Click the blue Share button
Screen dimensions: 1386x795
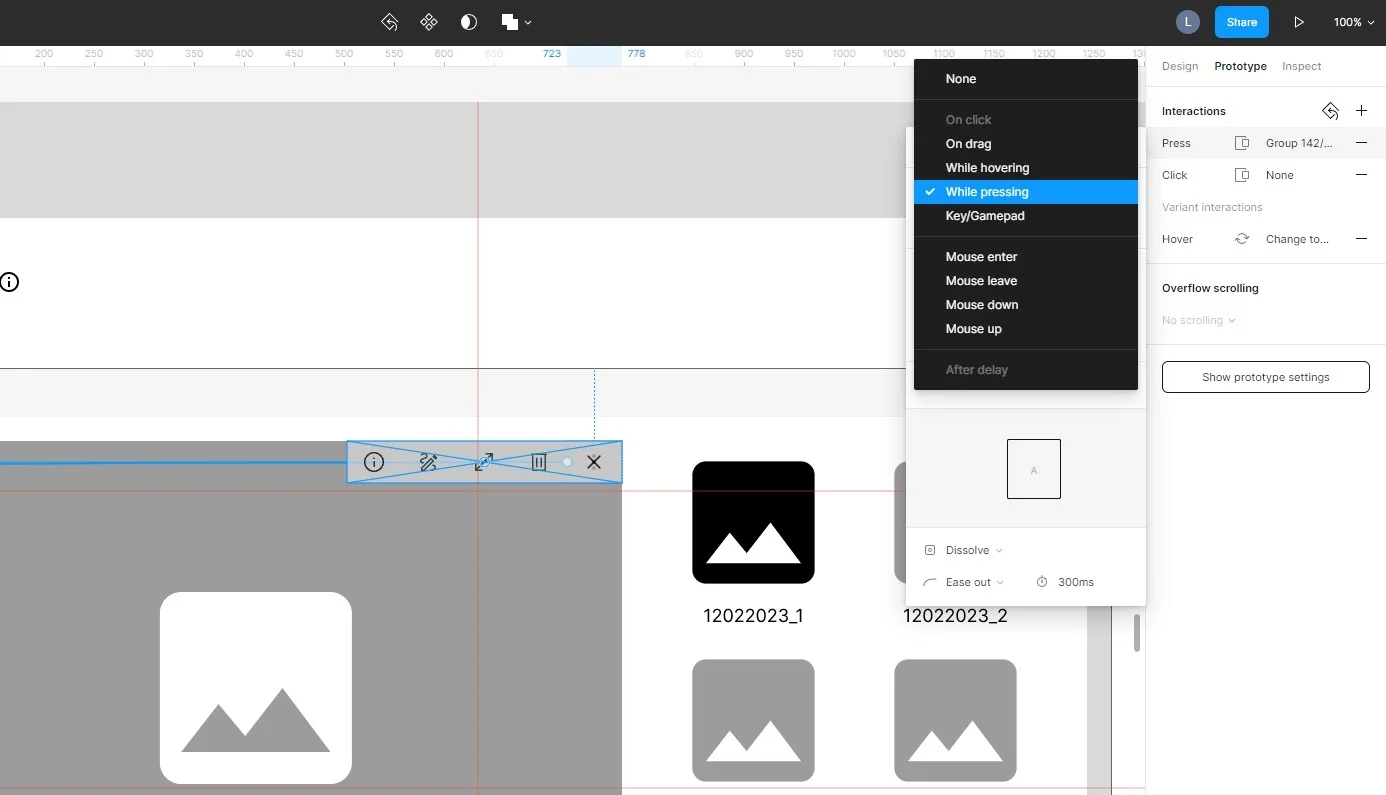point(1242,22)
